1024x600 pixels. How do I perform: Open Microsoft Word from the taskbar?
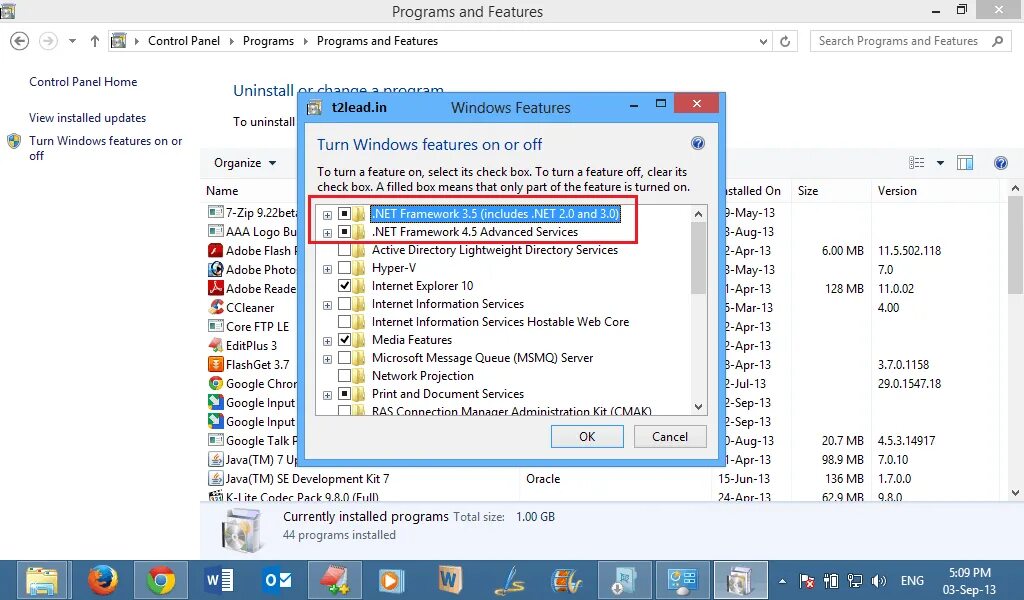(219, 580)
